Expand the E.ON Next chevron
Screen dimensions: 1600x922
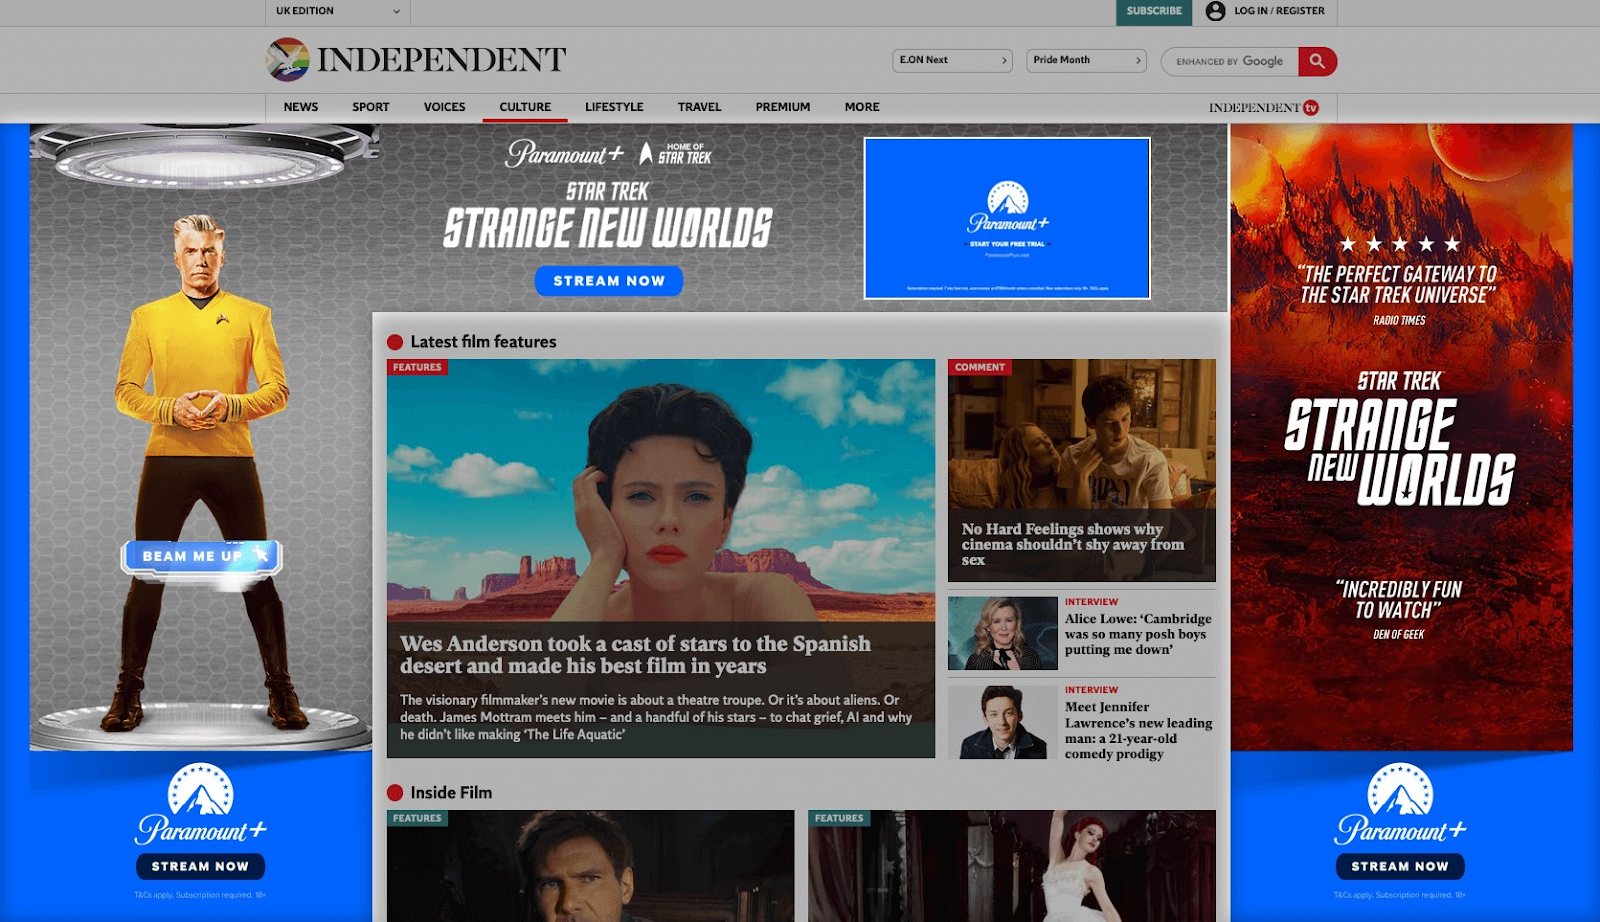coord(1004,60)
